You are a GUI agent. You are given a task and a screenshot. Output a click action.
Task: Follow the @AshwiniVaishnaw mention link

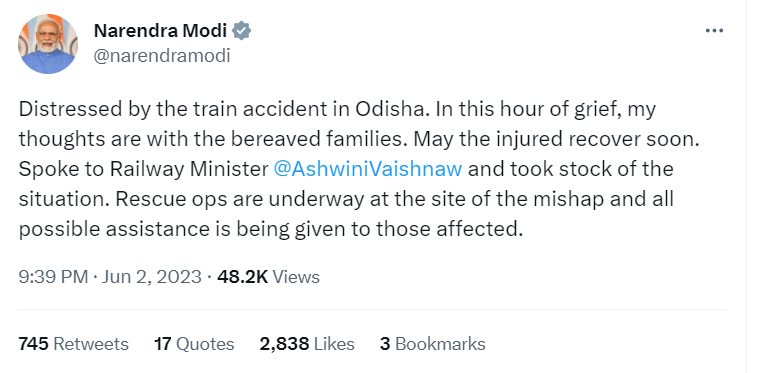point(368,169)
